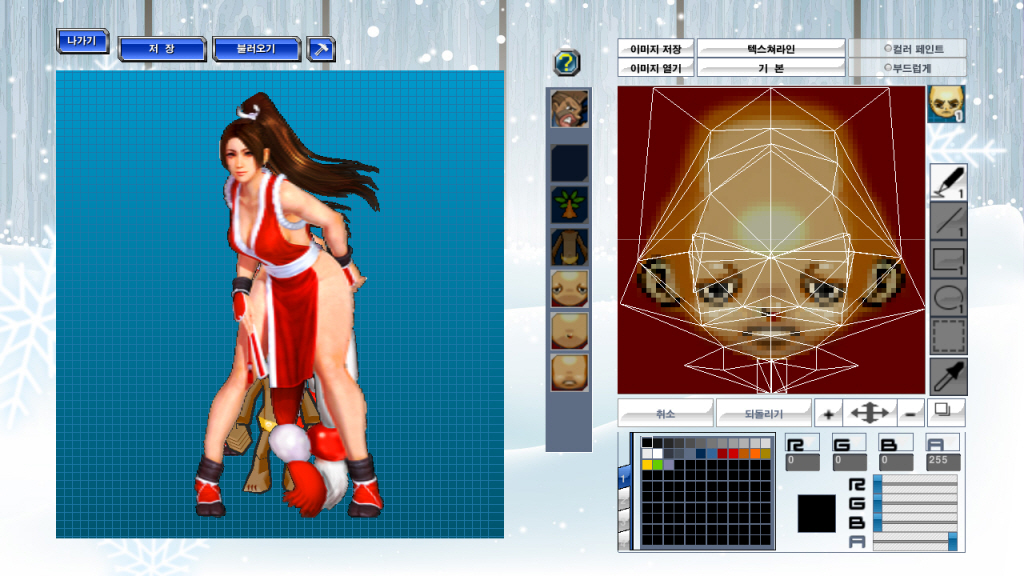
Task: Click the yellow face preview icon
Action: click(x=946, y=104)
